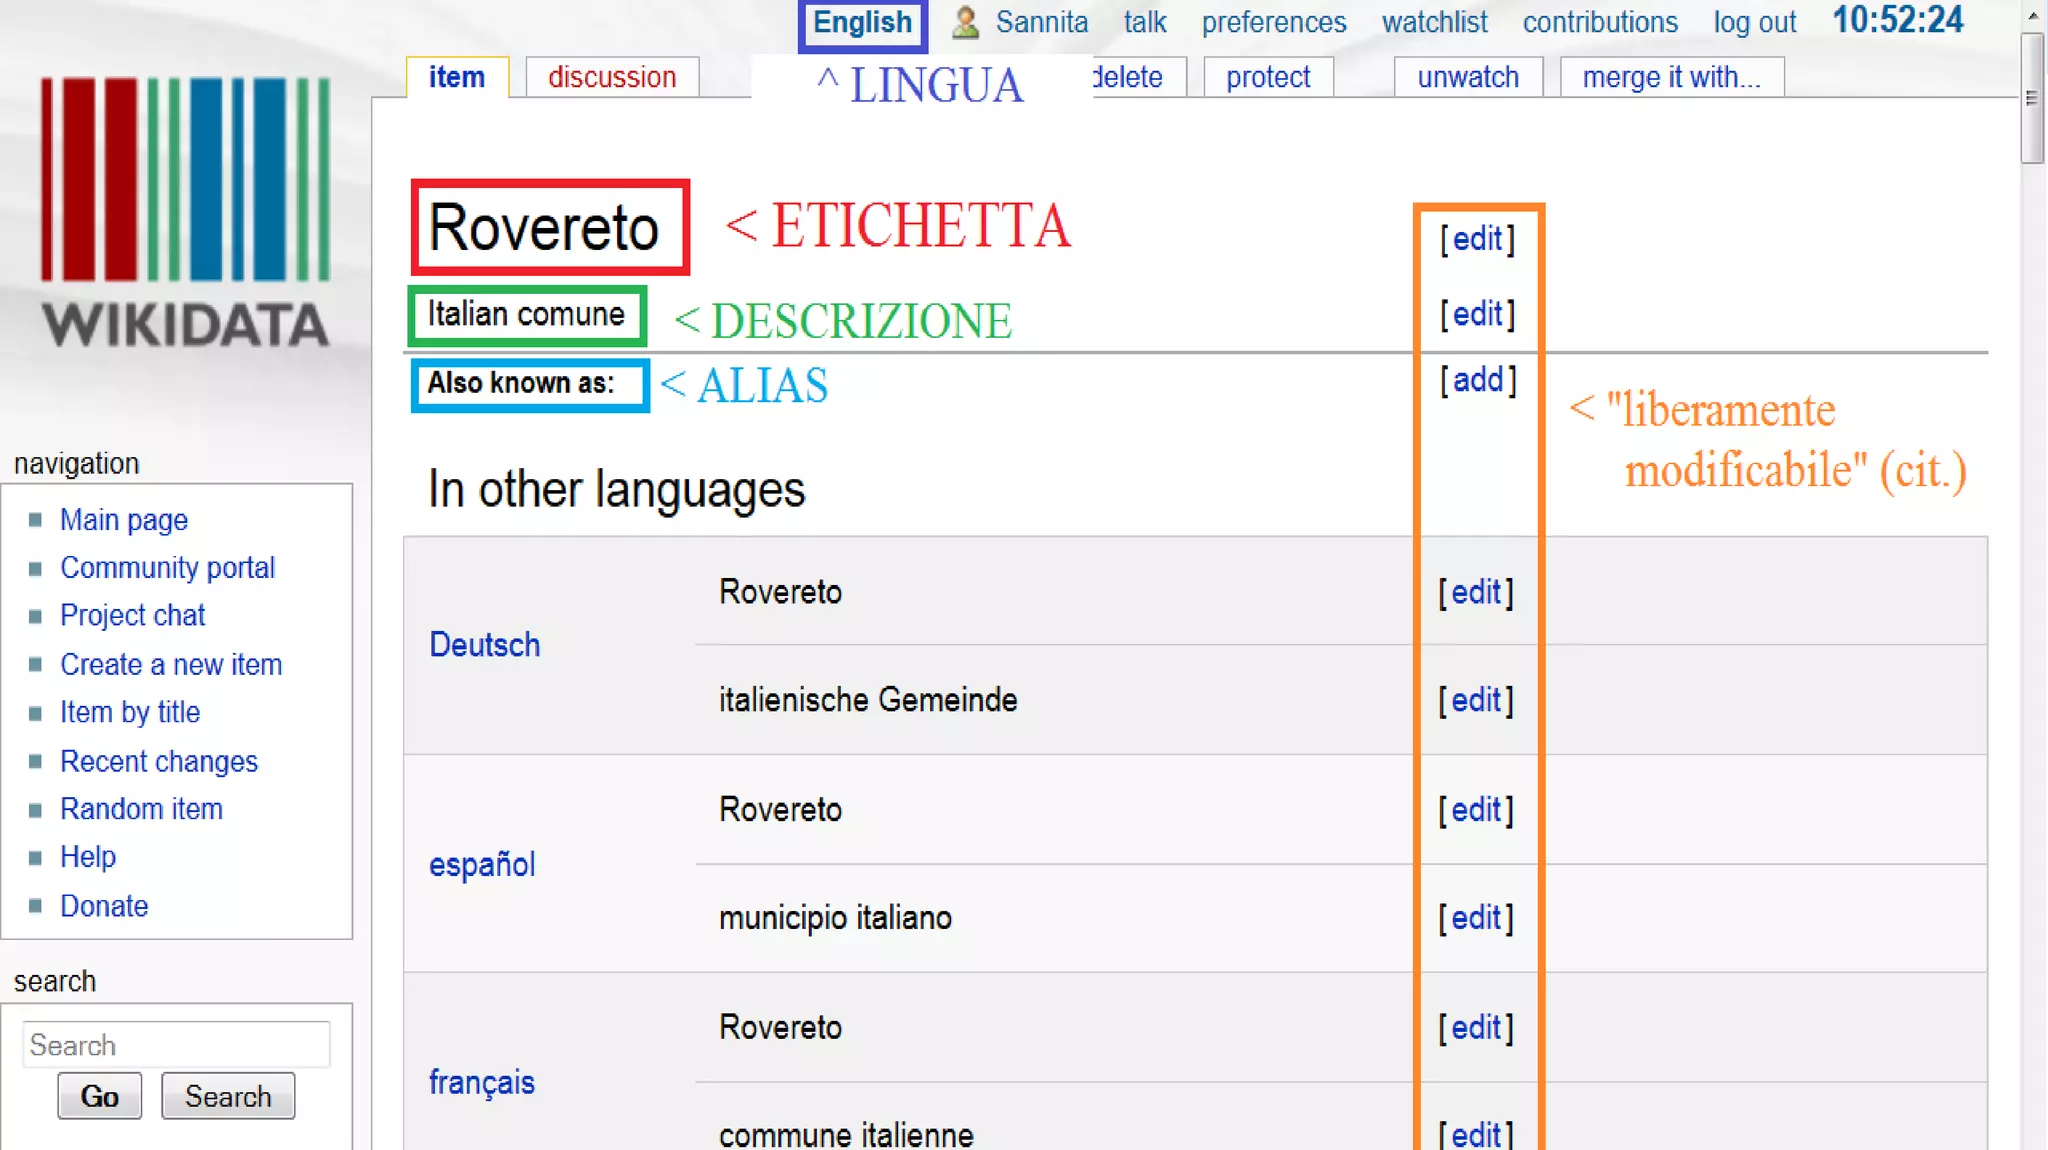This screenshot has width=2048, height=1150.
Task: Click the vertical scrollbar thumb
Action: 2031,98
